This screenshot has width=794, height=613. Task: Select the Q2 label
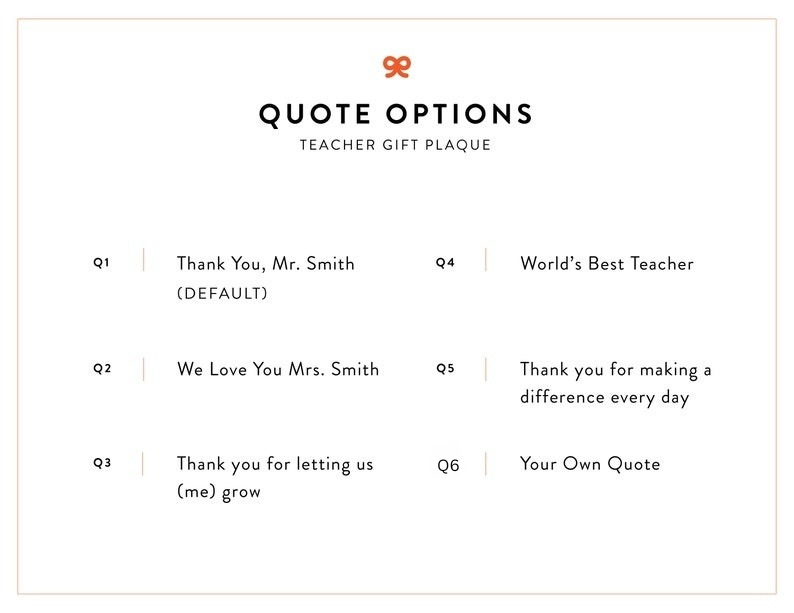click(102, 368)
